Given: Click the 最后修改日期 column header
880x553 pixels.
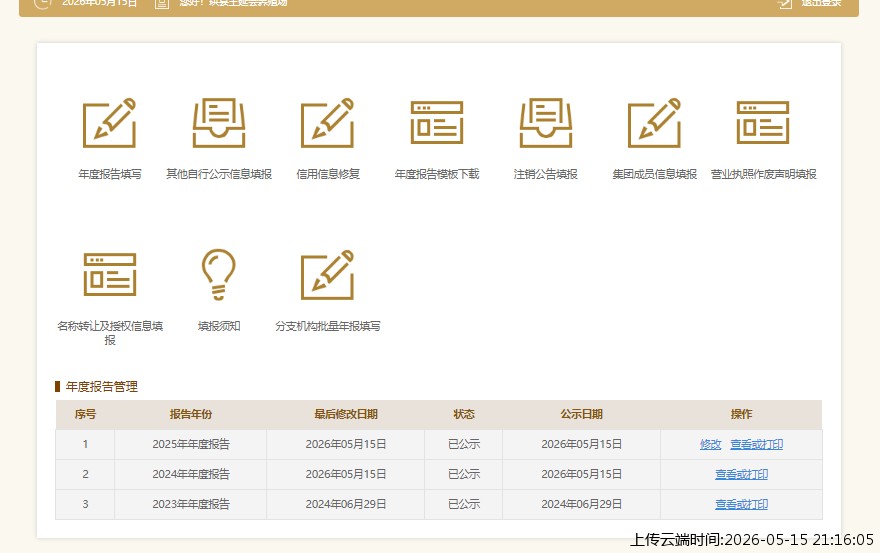Looking at the screenshot, I should [346, 414].
